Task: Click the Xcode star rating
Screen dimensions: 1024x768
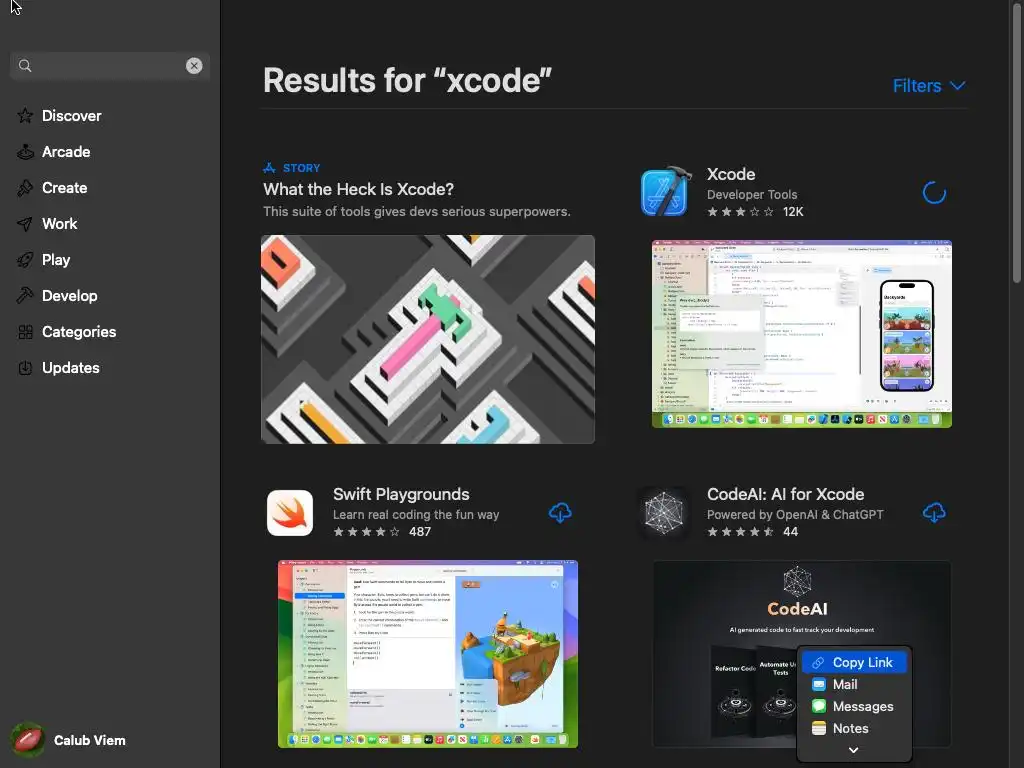Action: (741, 212)
